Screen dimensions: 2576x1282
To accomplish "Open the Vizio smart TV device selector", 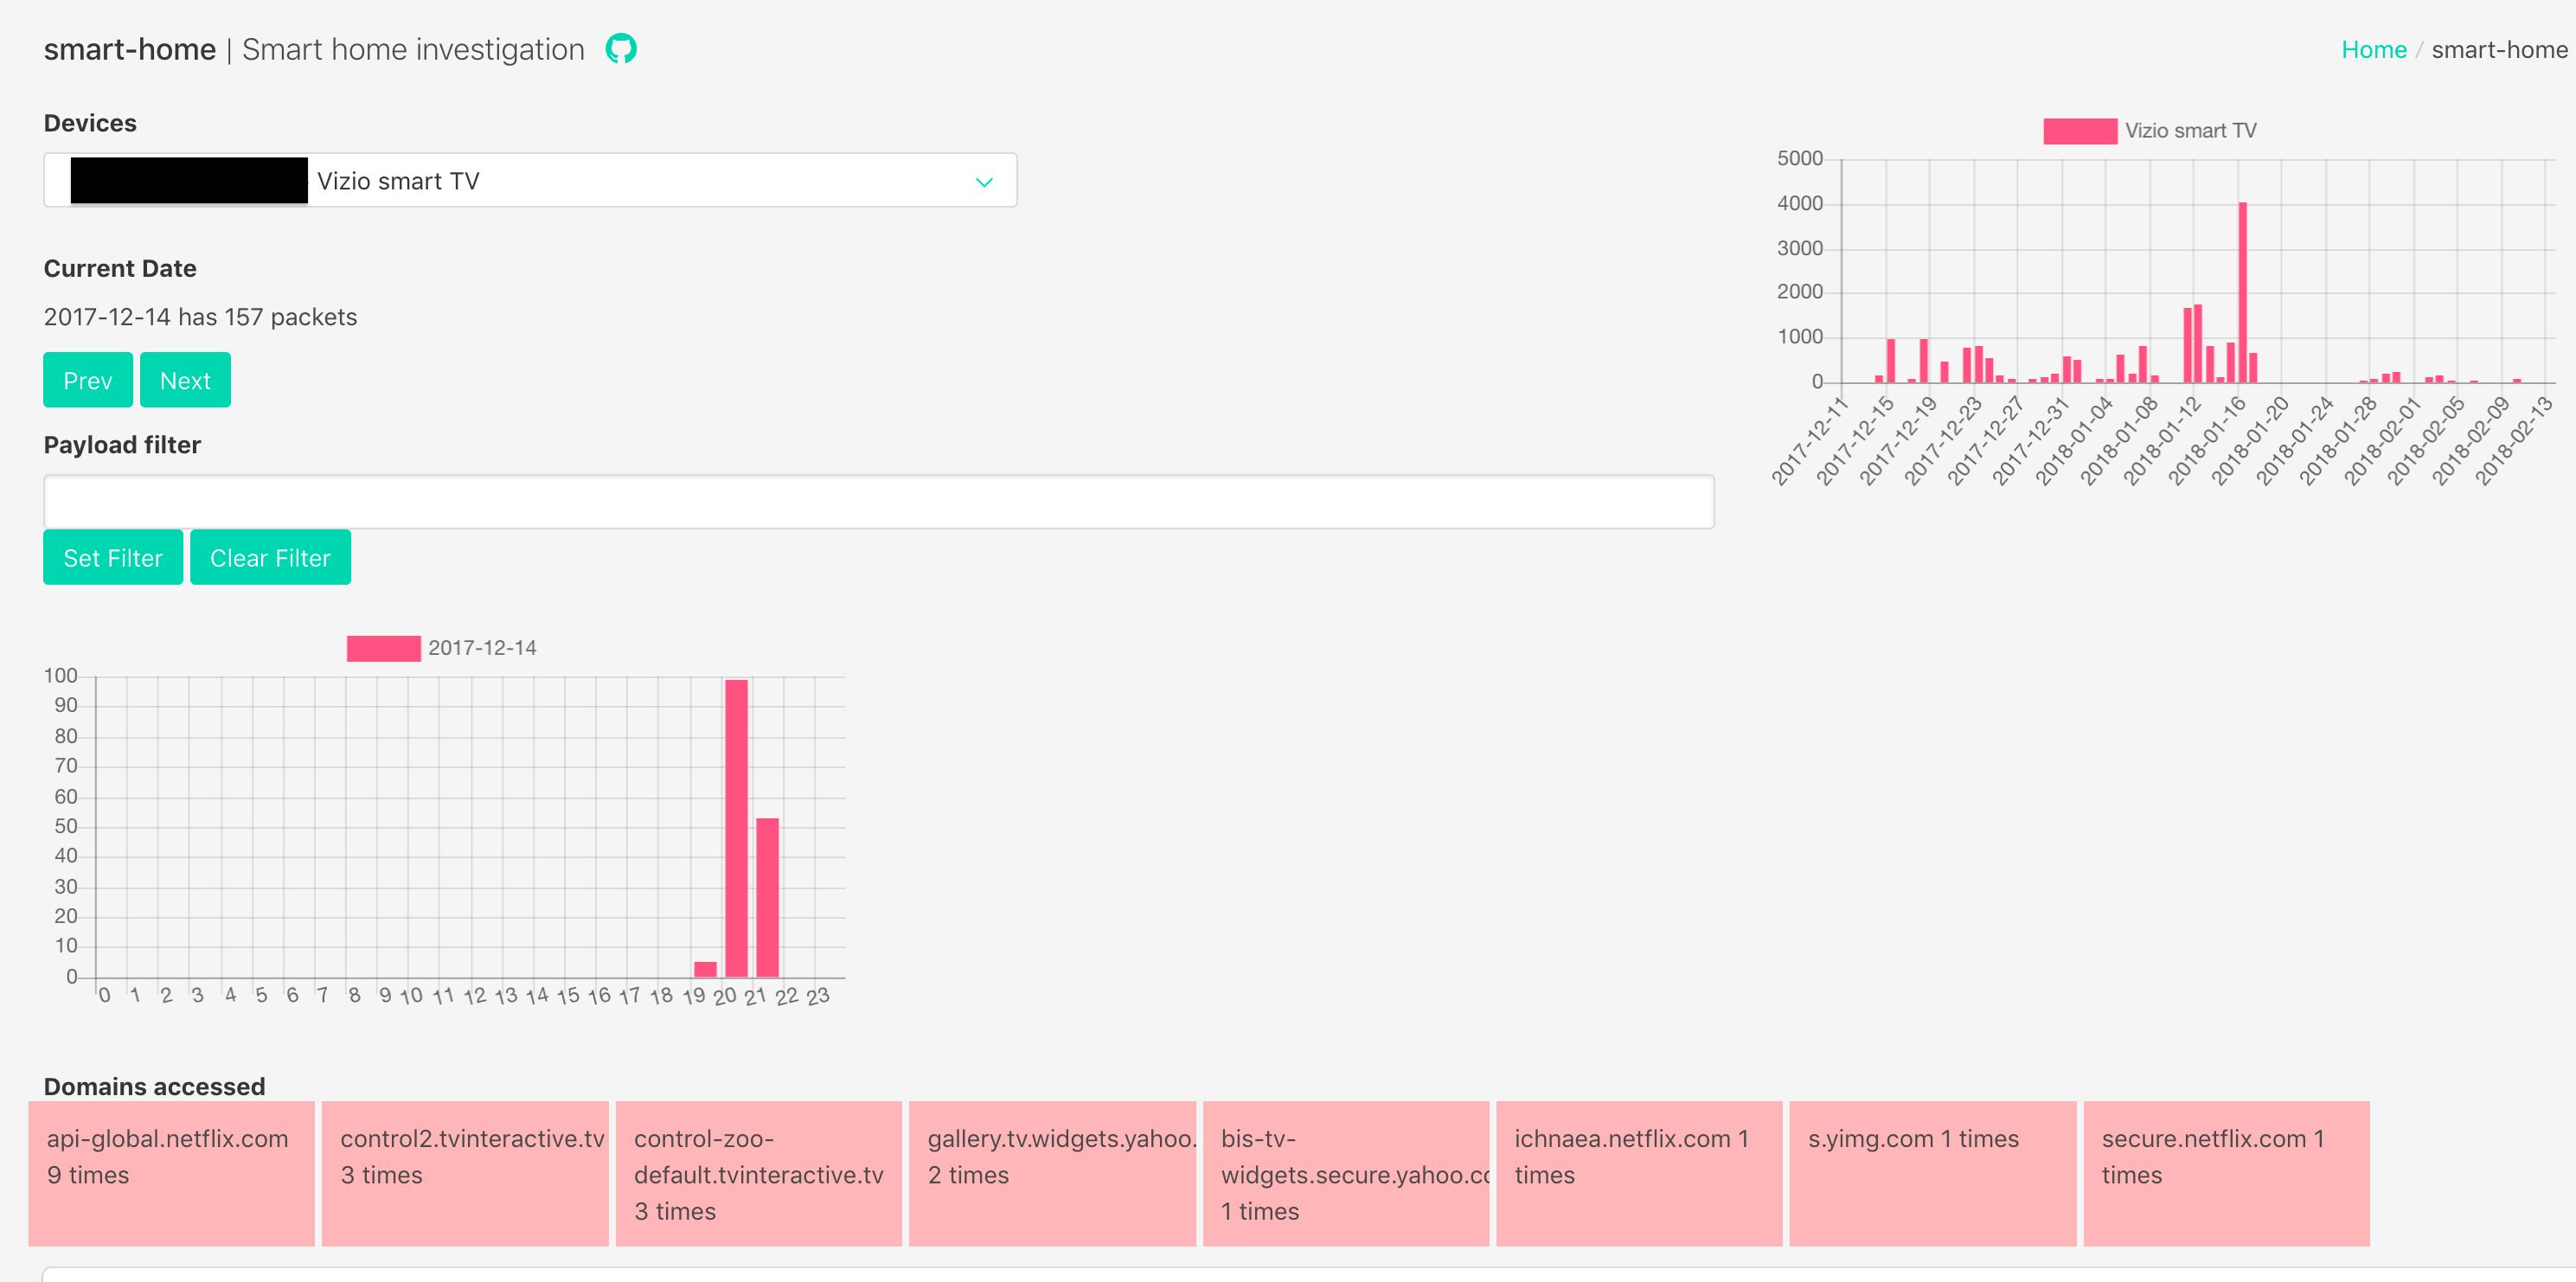I will tap(530, 180).
